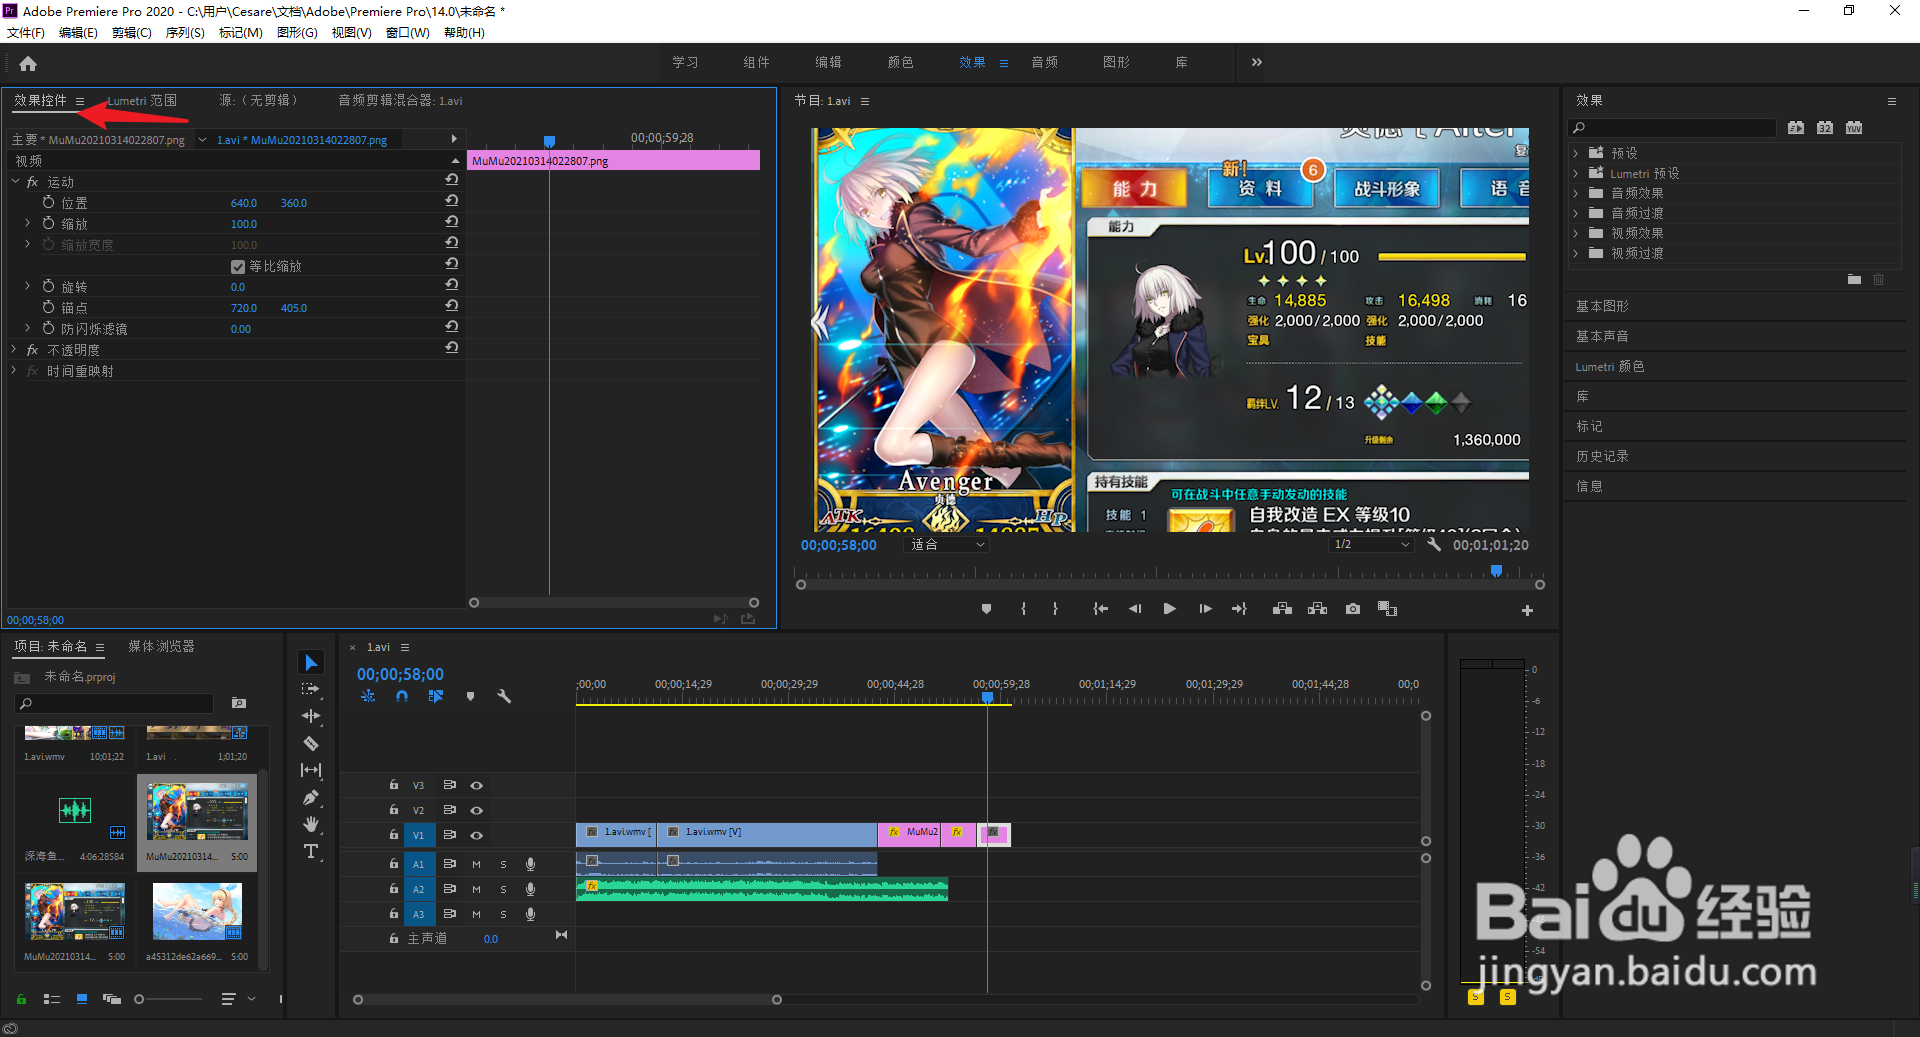Expand the Lumetri presets folder

pyautogui.click(x=1576, y=173)
